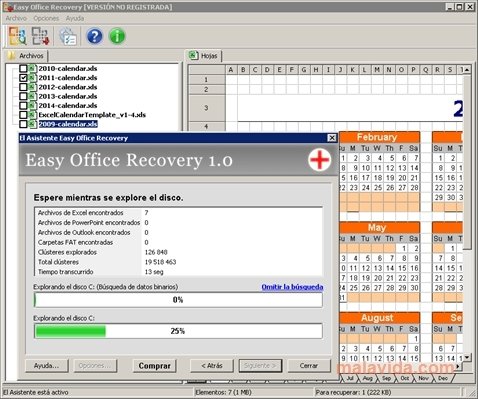Image resolution: width=478 pixels, height=399 pixels.
Task: Click the spreadsheet scroll-down arrow
Action: coord(467,357)
